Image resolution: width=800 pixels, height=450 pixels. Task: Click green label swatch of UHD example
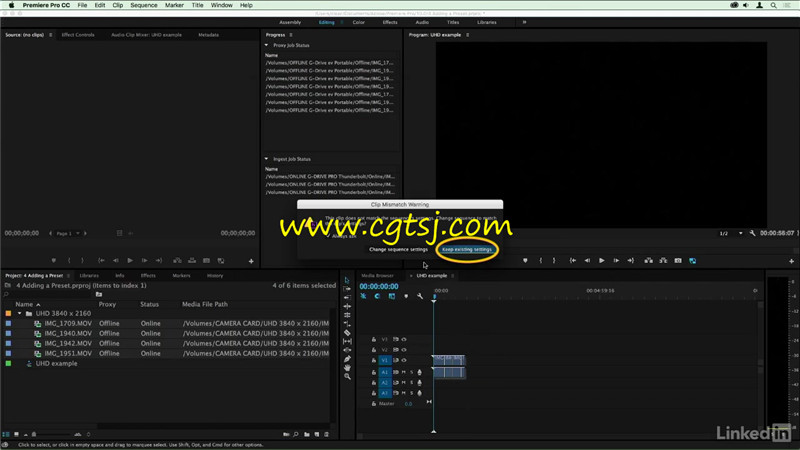coord(8,363)
